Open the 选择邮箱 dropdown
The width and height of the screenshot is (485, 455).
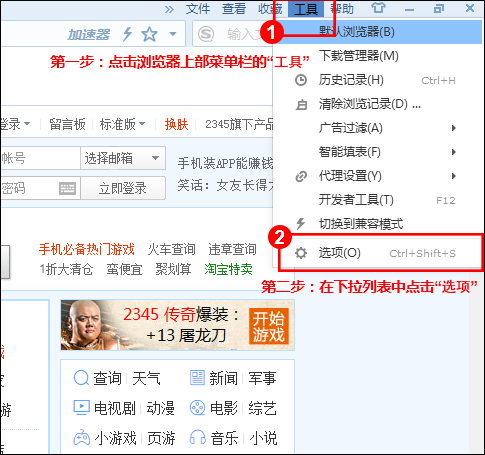(123, 158)
